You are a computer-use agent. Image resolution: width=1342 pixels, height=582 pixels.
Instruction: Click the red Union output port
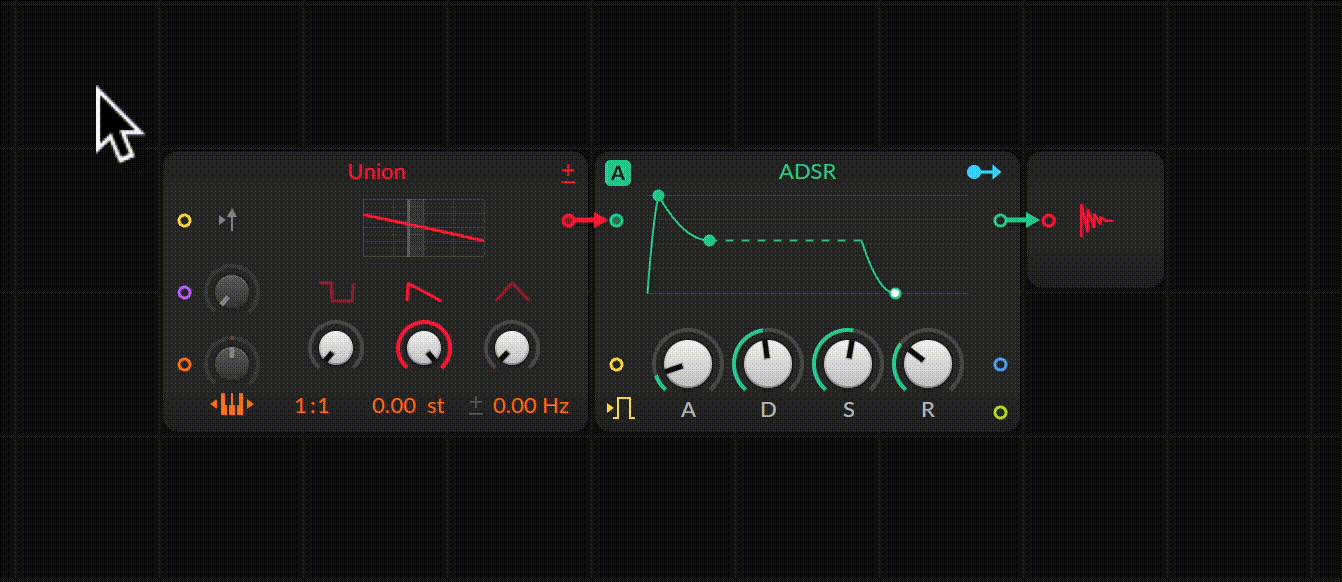point(568,220)
